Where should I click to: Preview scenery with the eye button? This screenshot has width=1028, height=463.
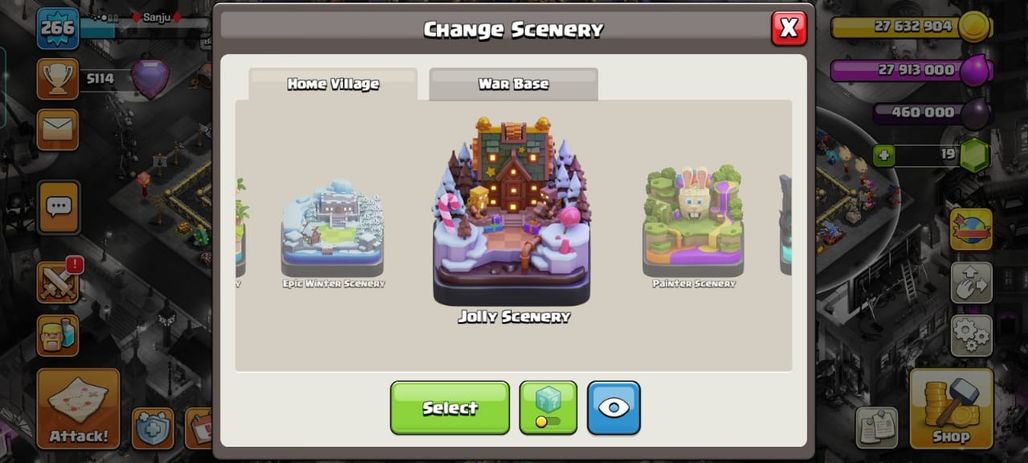(x=614, y=407)
